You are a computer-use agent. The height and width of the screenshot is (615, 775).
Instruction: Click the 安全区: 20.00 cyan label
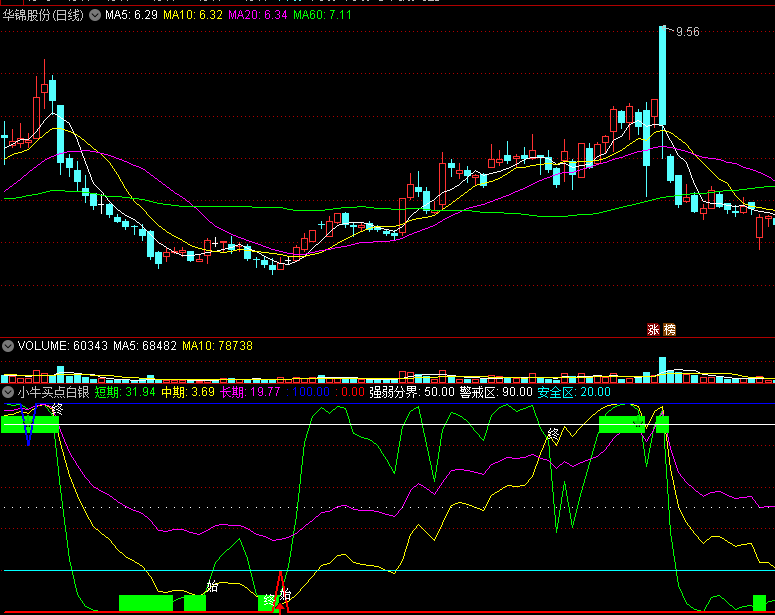(x=574, y=393)
